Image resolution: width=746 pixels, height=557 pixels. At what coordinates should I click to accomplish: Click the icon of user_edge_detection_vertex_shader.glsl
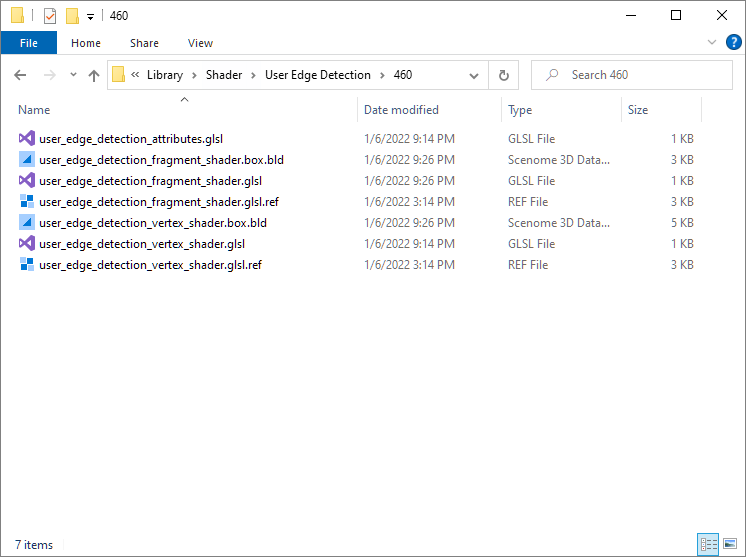click(x=27, y=243)
